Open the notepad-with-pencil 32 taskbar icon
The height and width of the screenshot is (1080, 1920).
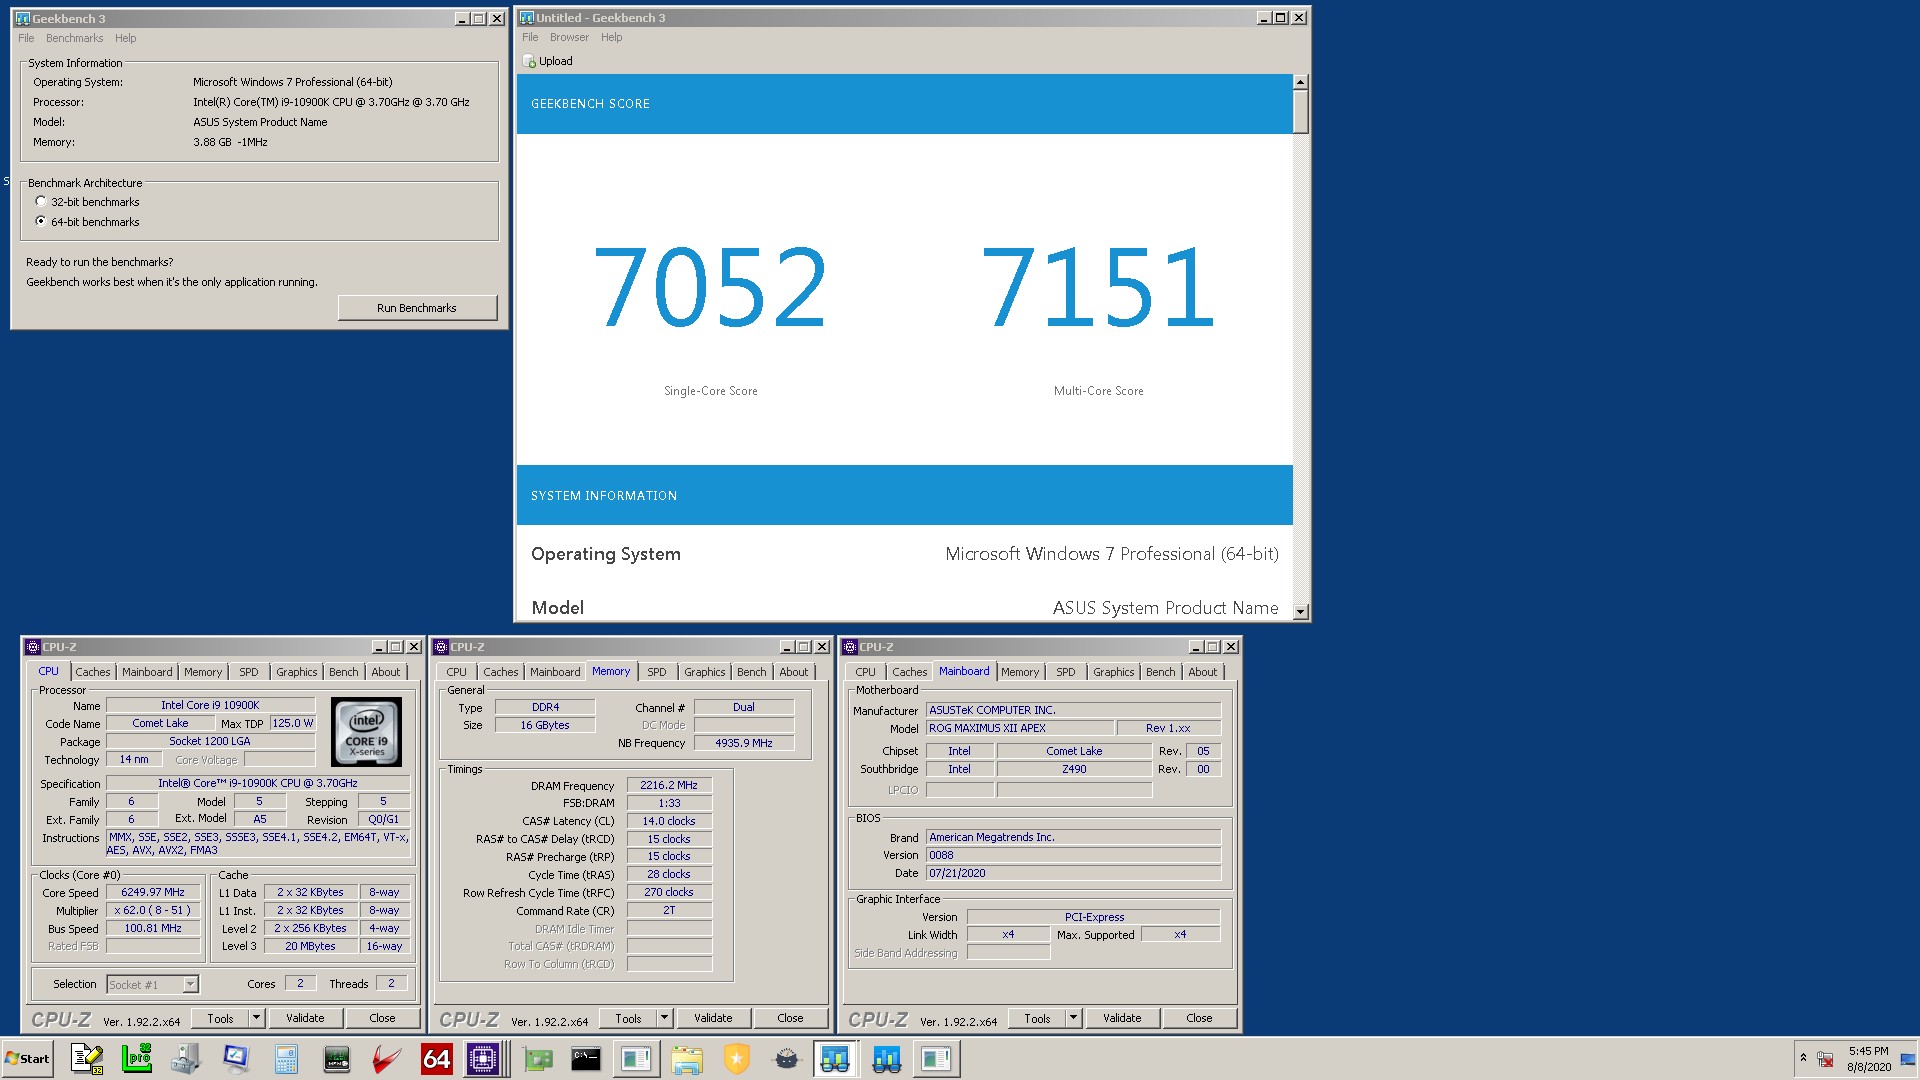click(x=87, y=1059)
